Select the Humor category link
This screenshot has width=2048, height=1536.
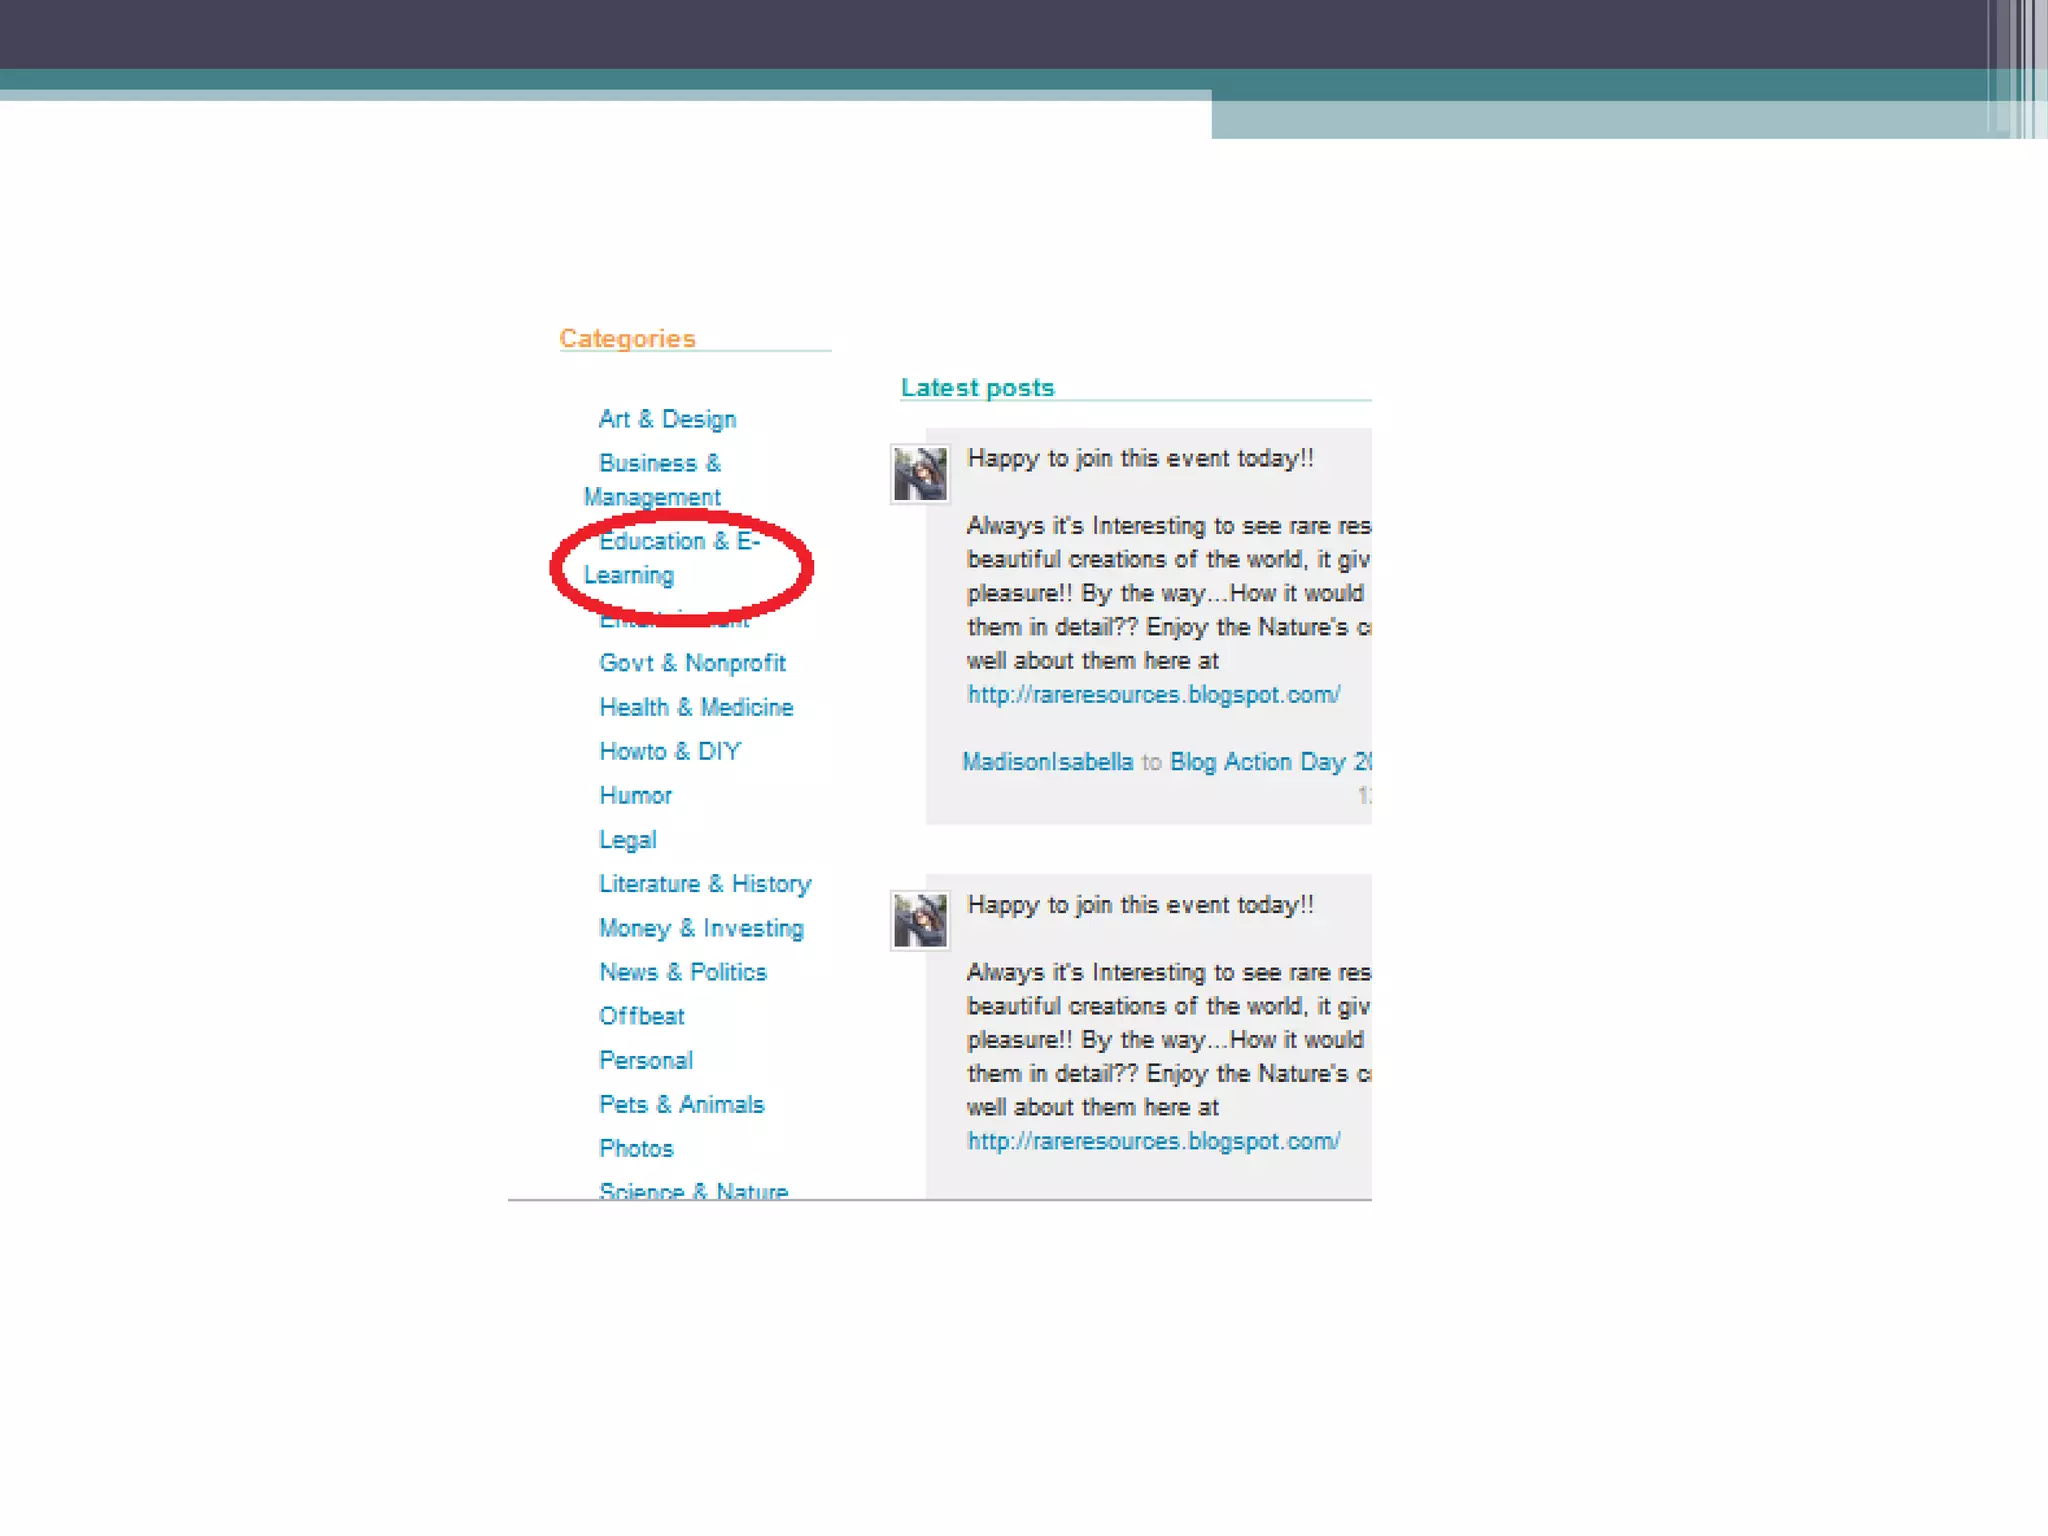coord(635,795)
